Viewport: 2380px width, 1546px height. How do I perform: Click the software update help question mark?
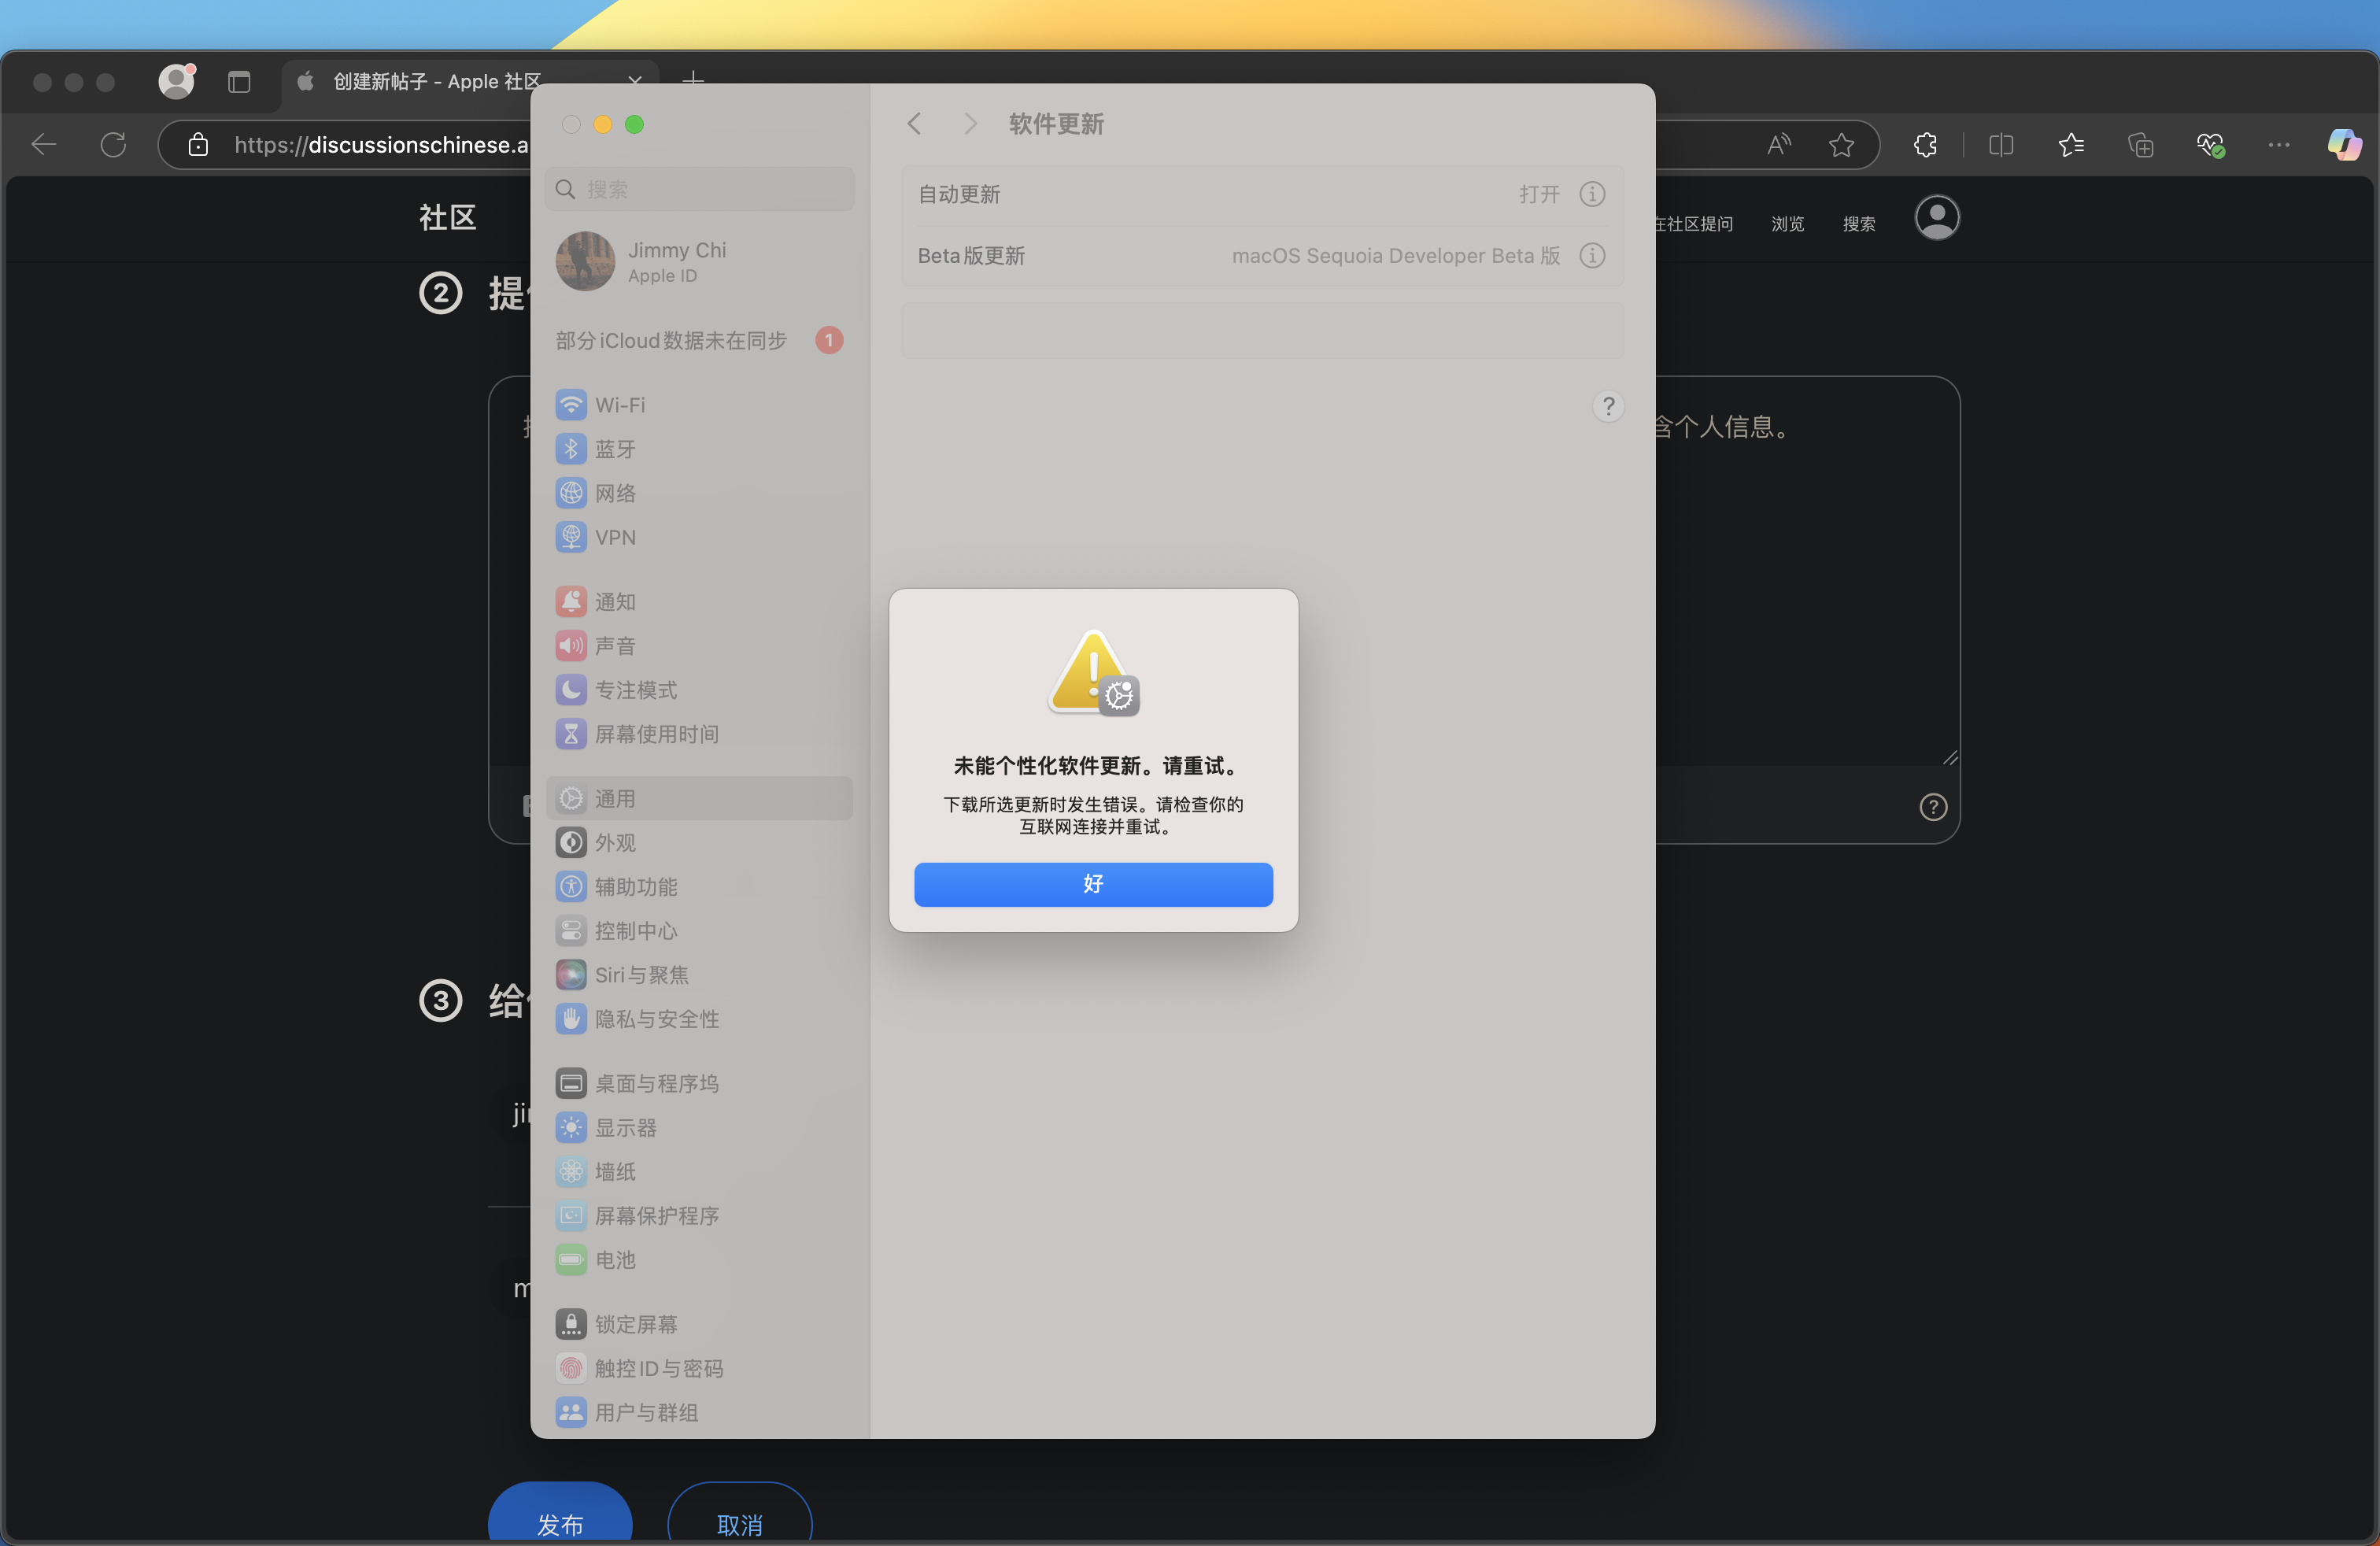point(1608,407)
